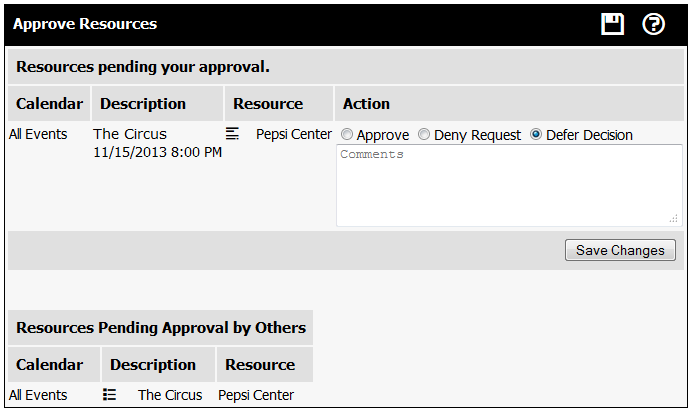
Task: Click the upper Calendar column header
Action: (x=49, y=103)
